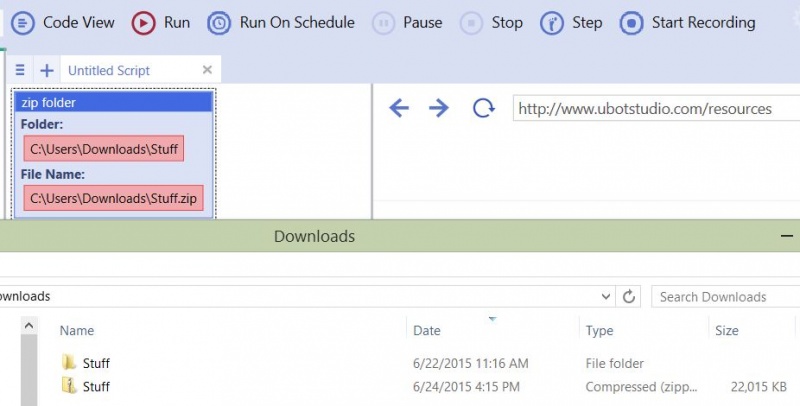Image resolution: width=800 pixels, height=406 pixels.
Task: Click the 22,015 KB size value
Action: coord(758,387)
